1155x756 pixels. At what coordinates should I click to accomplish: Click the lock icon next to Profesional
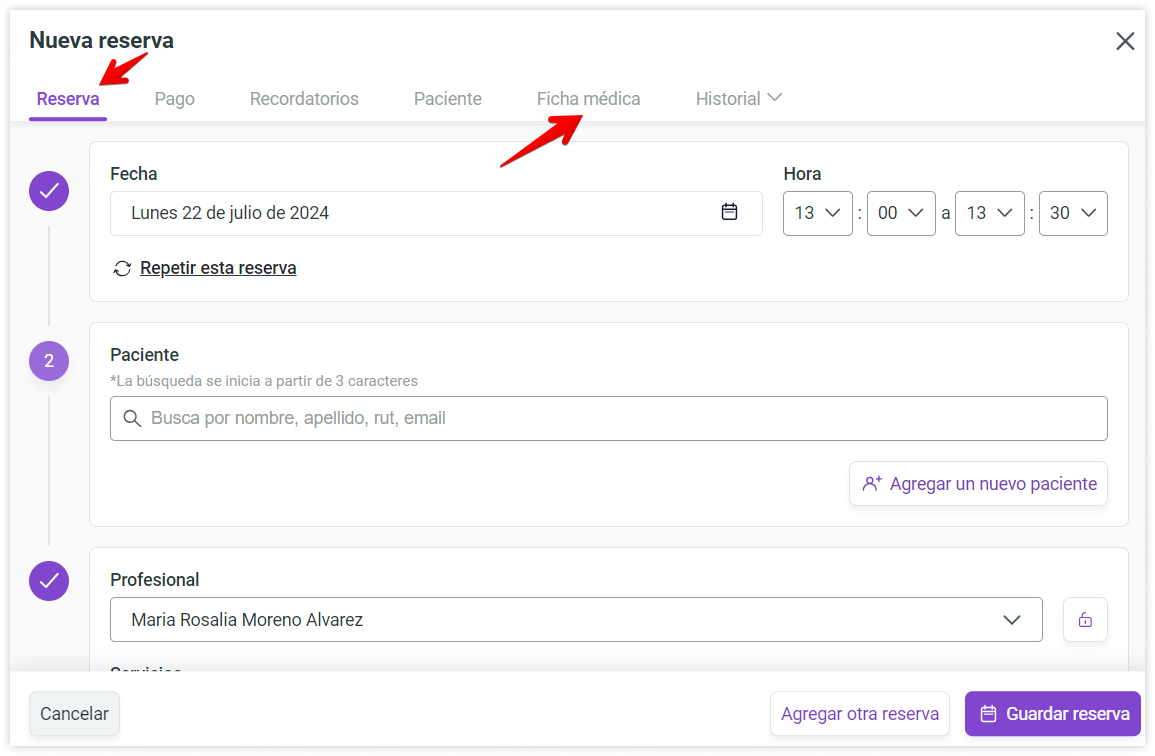pyautogui.click(x=1085, y=620)
